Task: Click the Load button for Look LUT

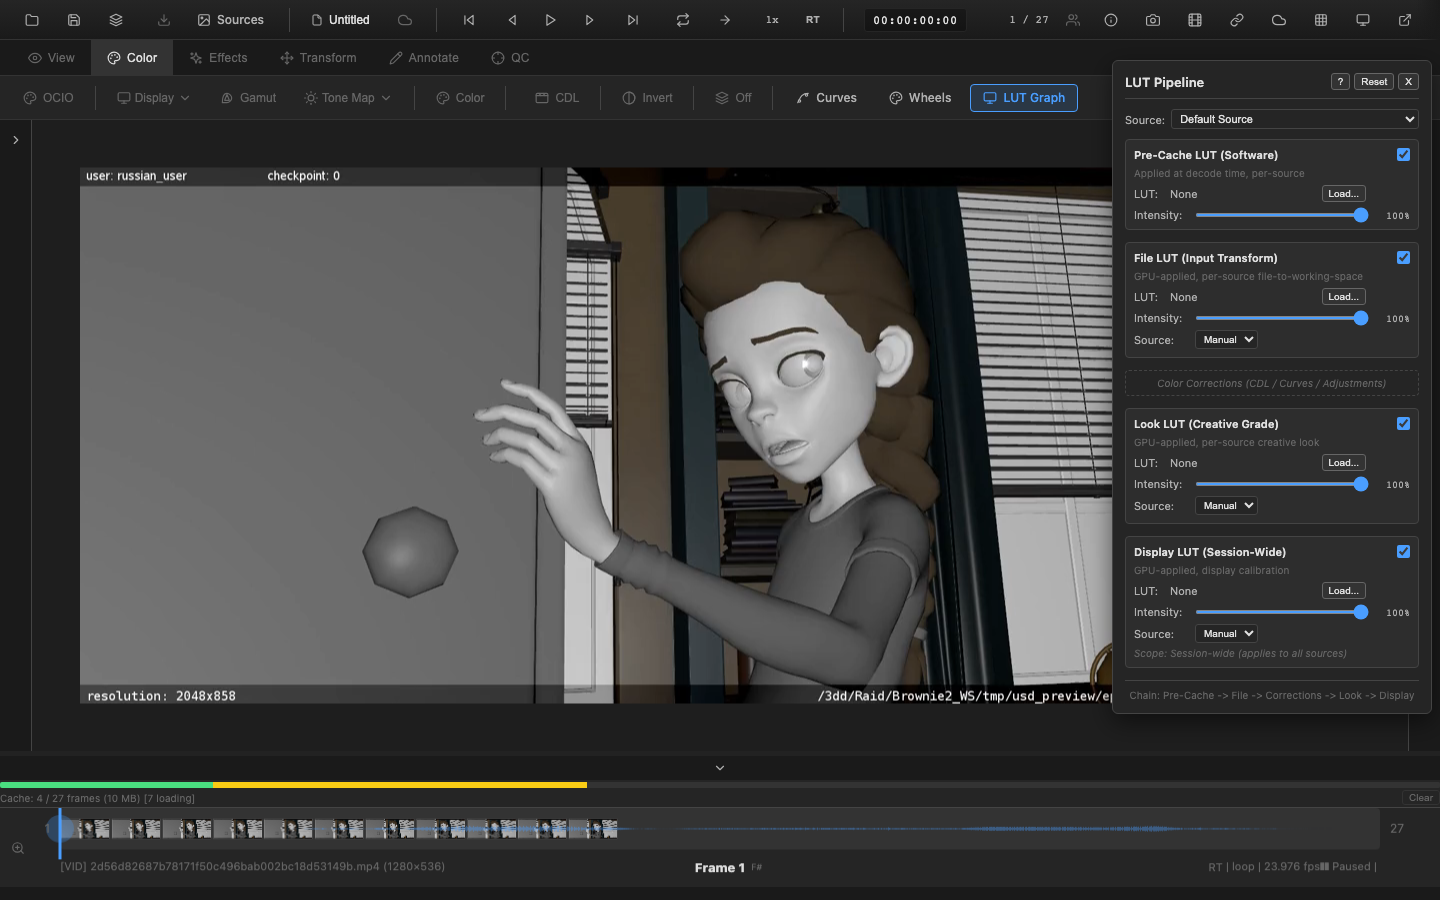Action: pos(1343,462)
